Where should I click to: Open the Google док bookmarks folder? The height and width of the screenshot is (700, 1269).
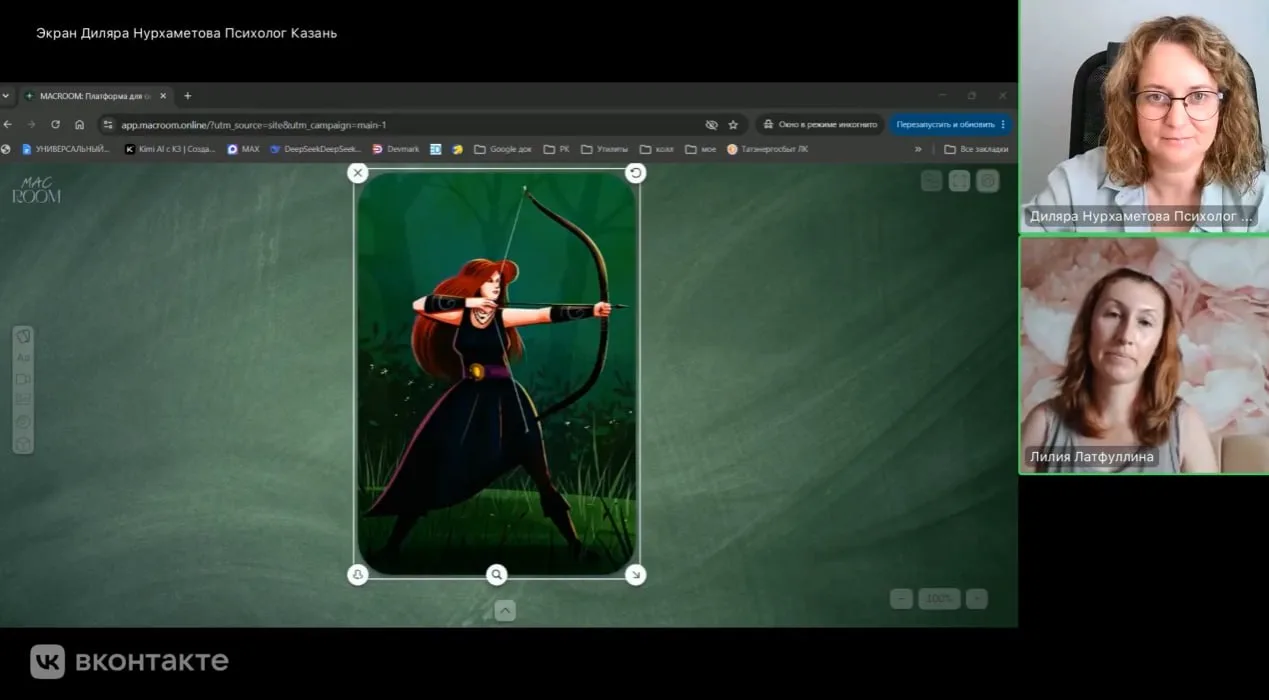[503, 149]
